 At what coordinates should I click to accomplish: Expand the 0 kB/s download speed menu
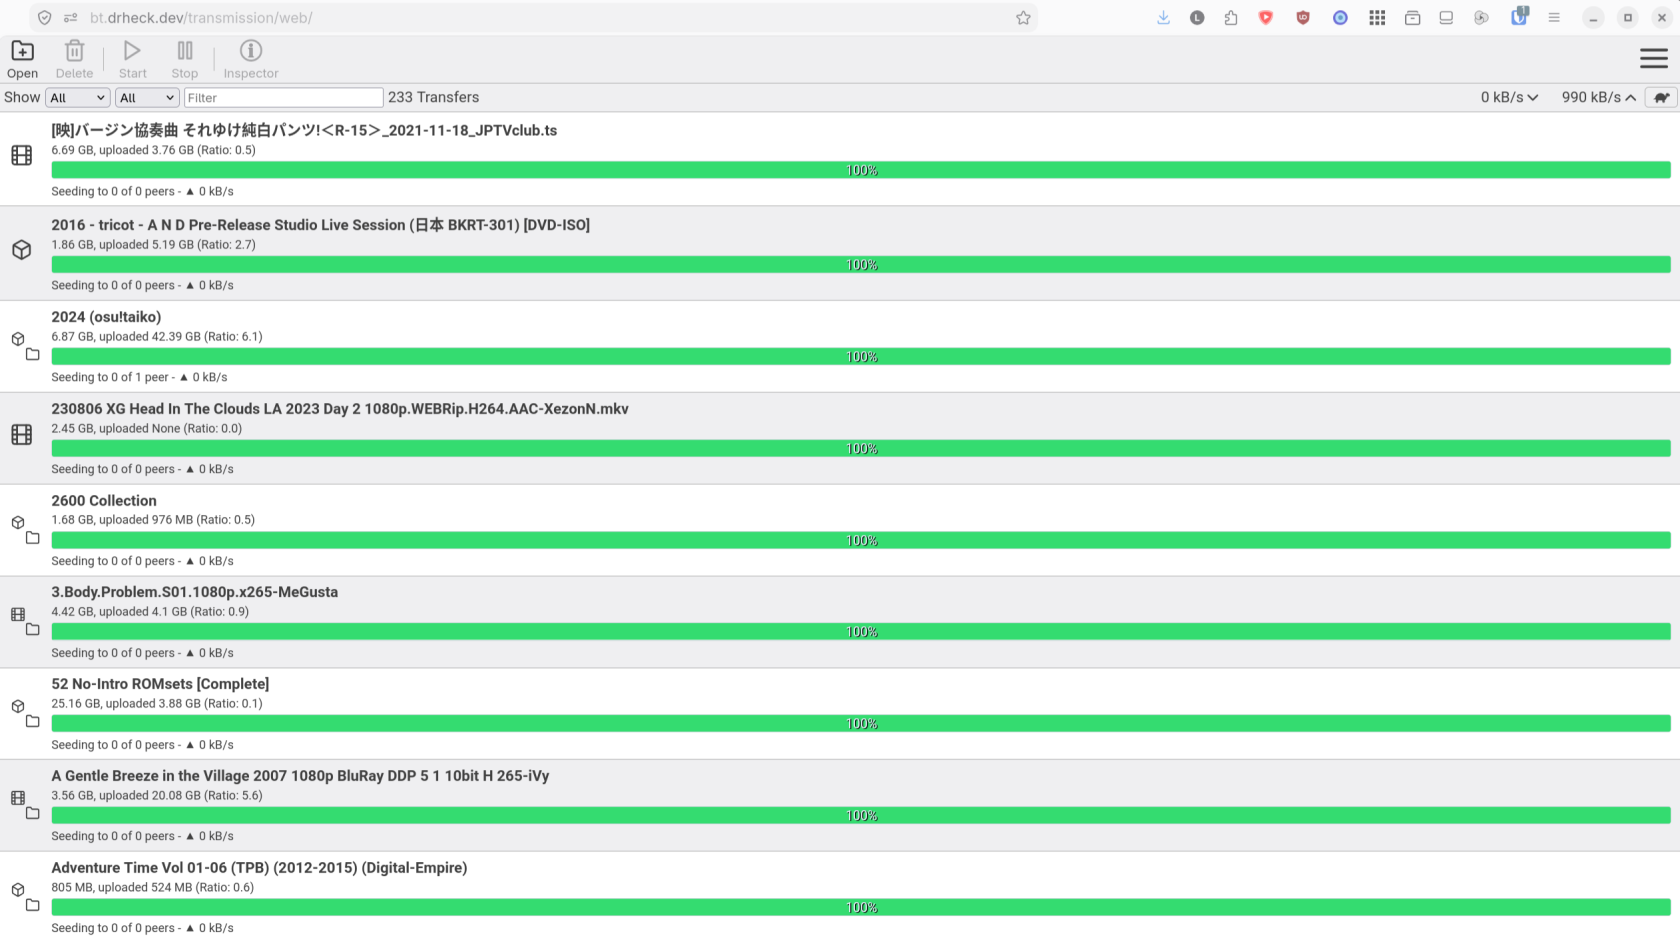point(1509,97)
